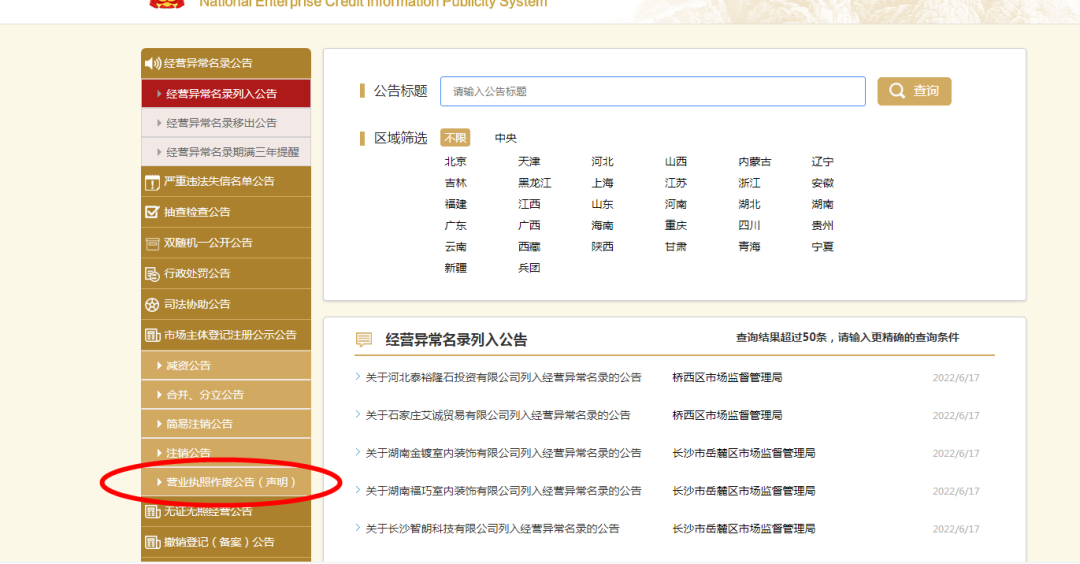1080x564 pixels.
Task: Click the icon beside 市场主体登记注册公示公告
Action: [152, 335]
